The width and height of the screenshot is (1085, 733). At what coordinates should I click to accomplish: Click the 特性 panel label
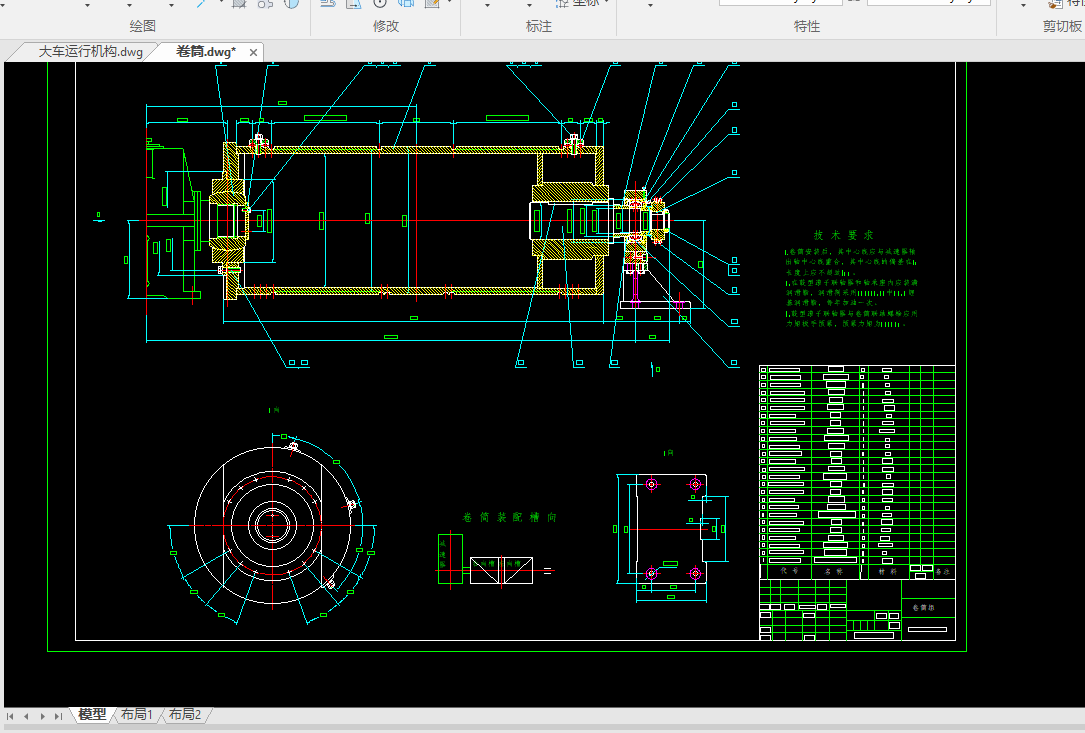coord(806,26)
